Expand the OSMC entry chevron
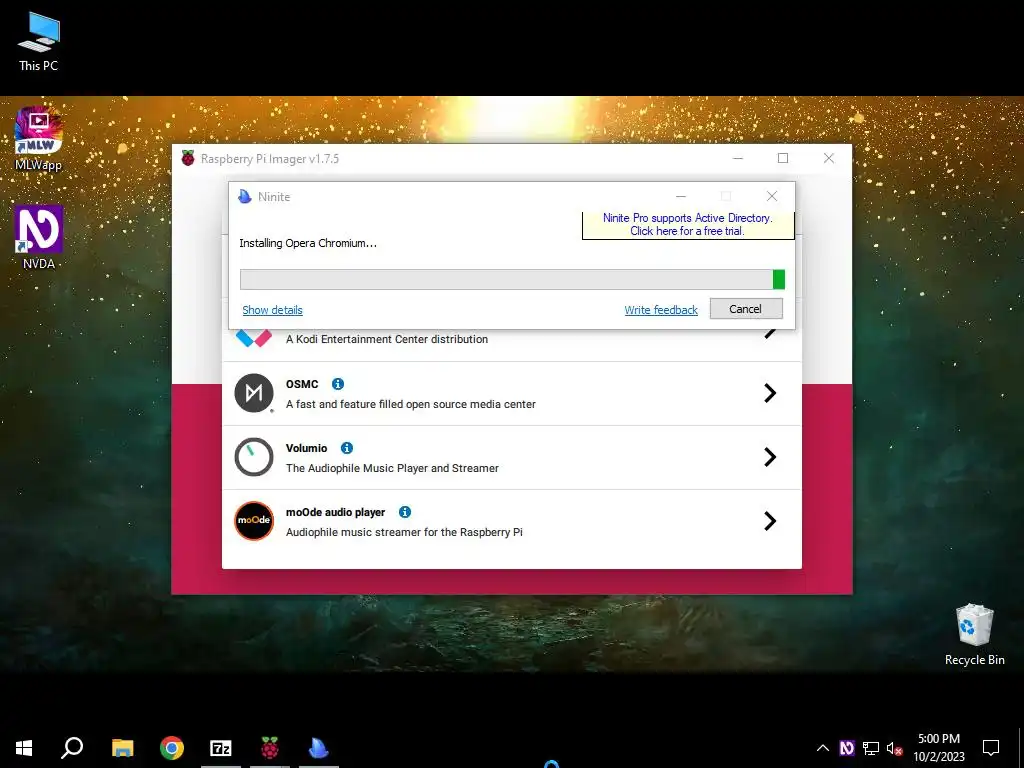This screenshot has width=1024, height=768. 770,393
